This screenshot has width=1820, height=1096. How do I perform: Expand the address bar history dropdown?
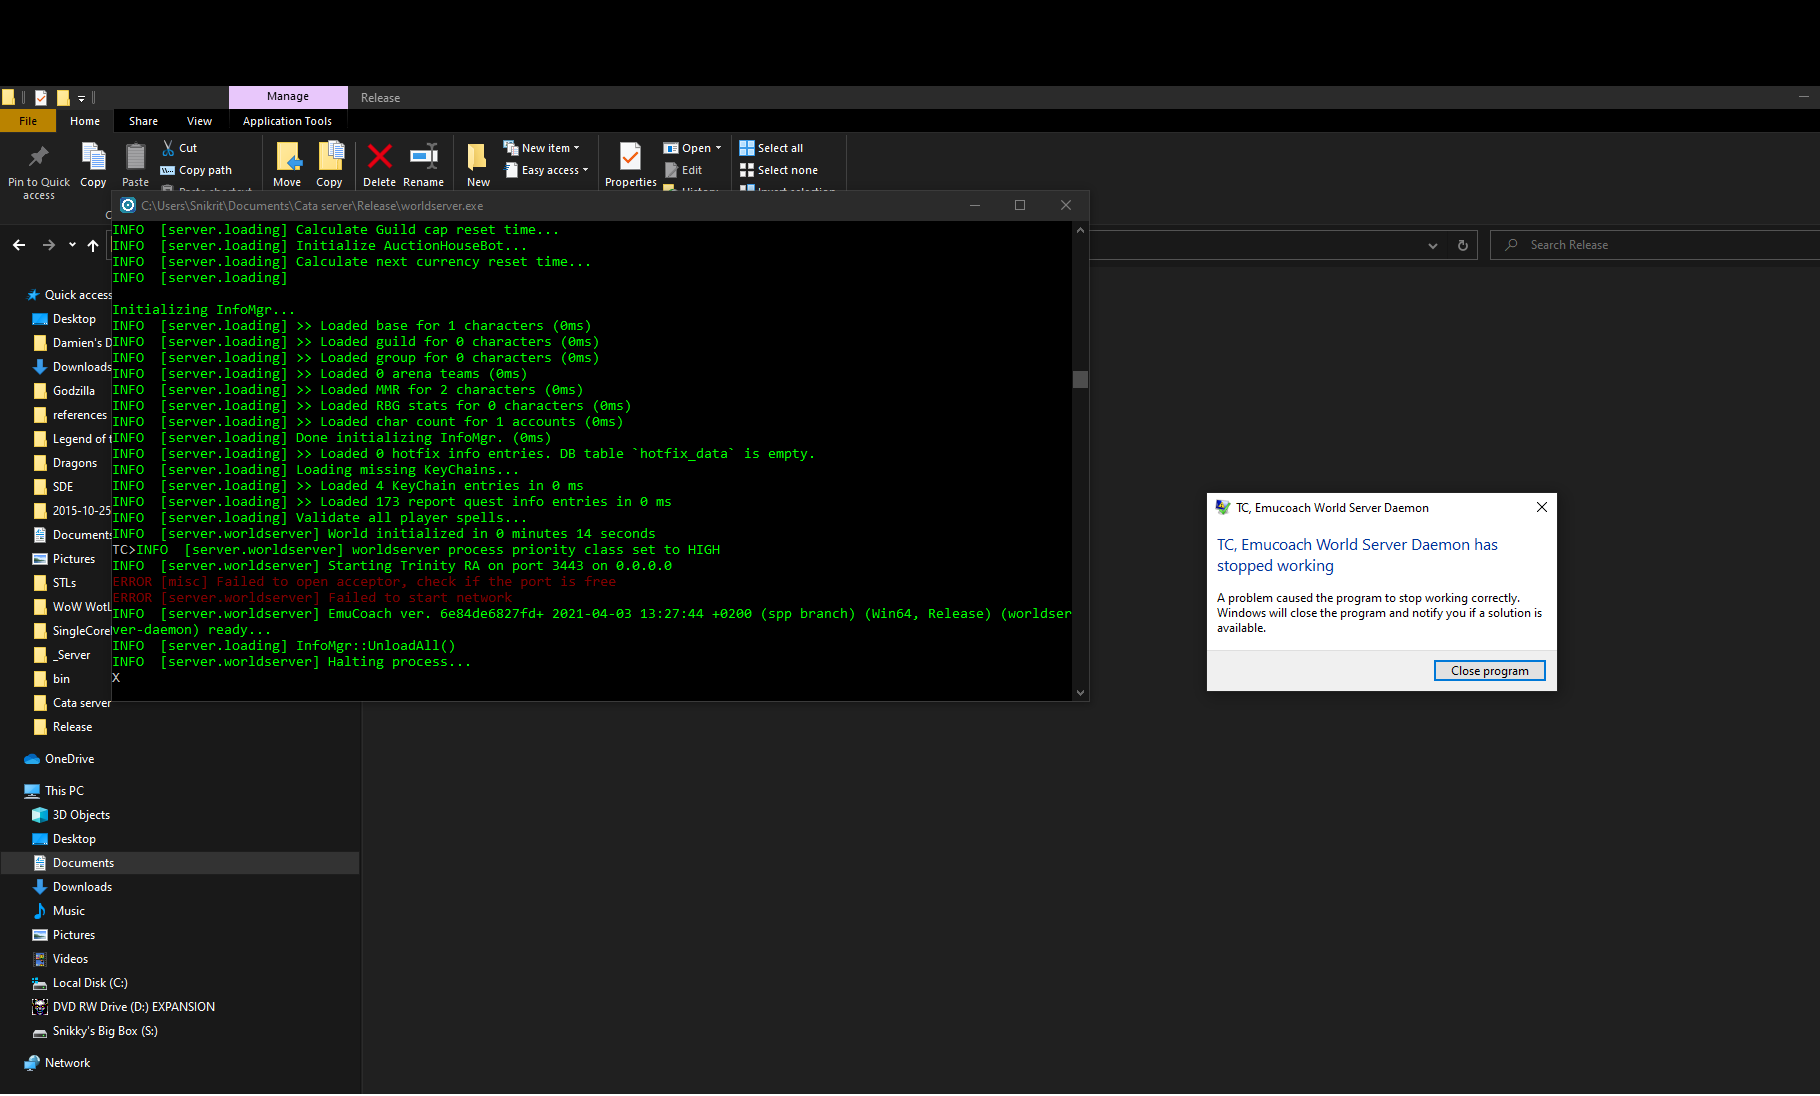pyautogui.click(x=1433, y=245)
